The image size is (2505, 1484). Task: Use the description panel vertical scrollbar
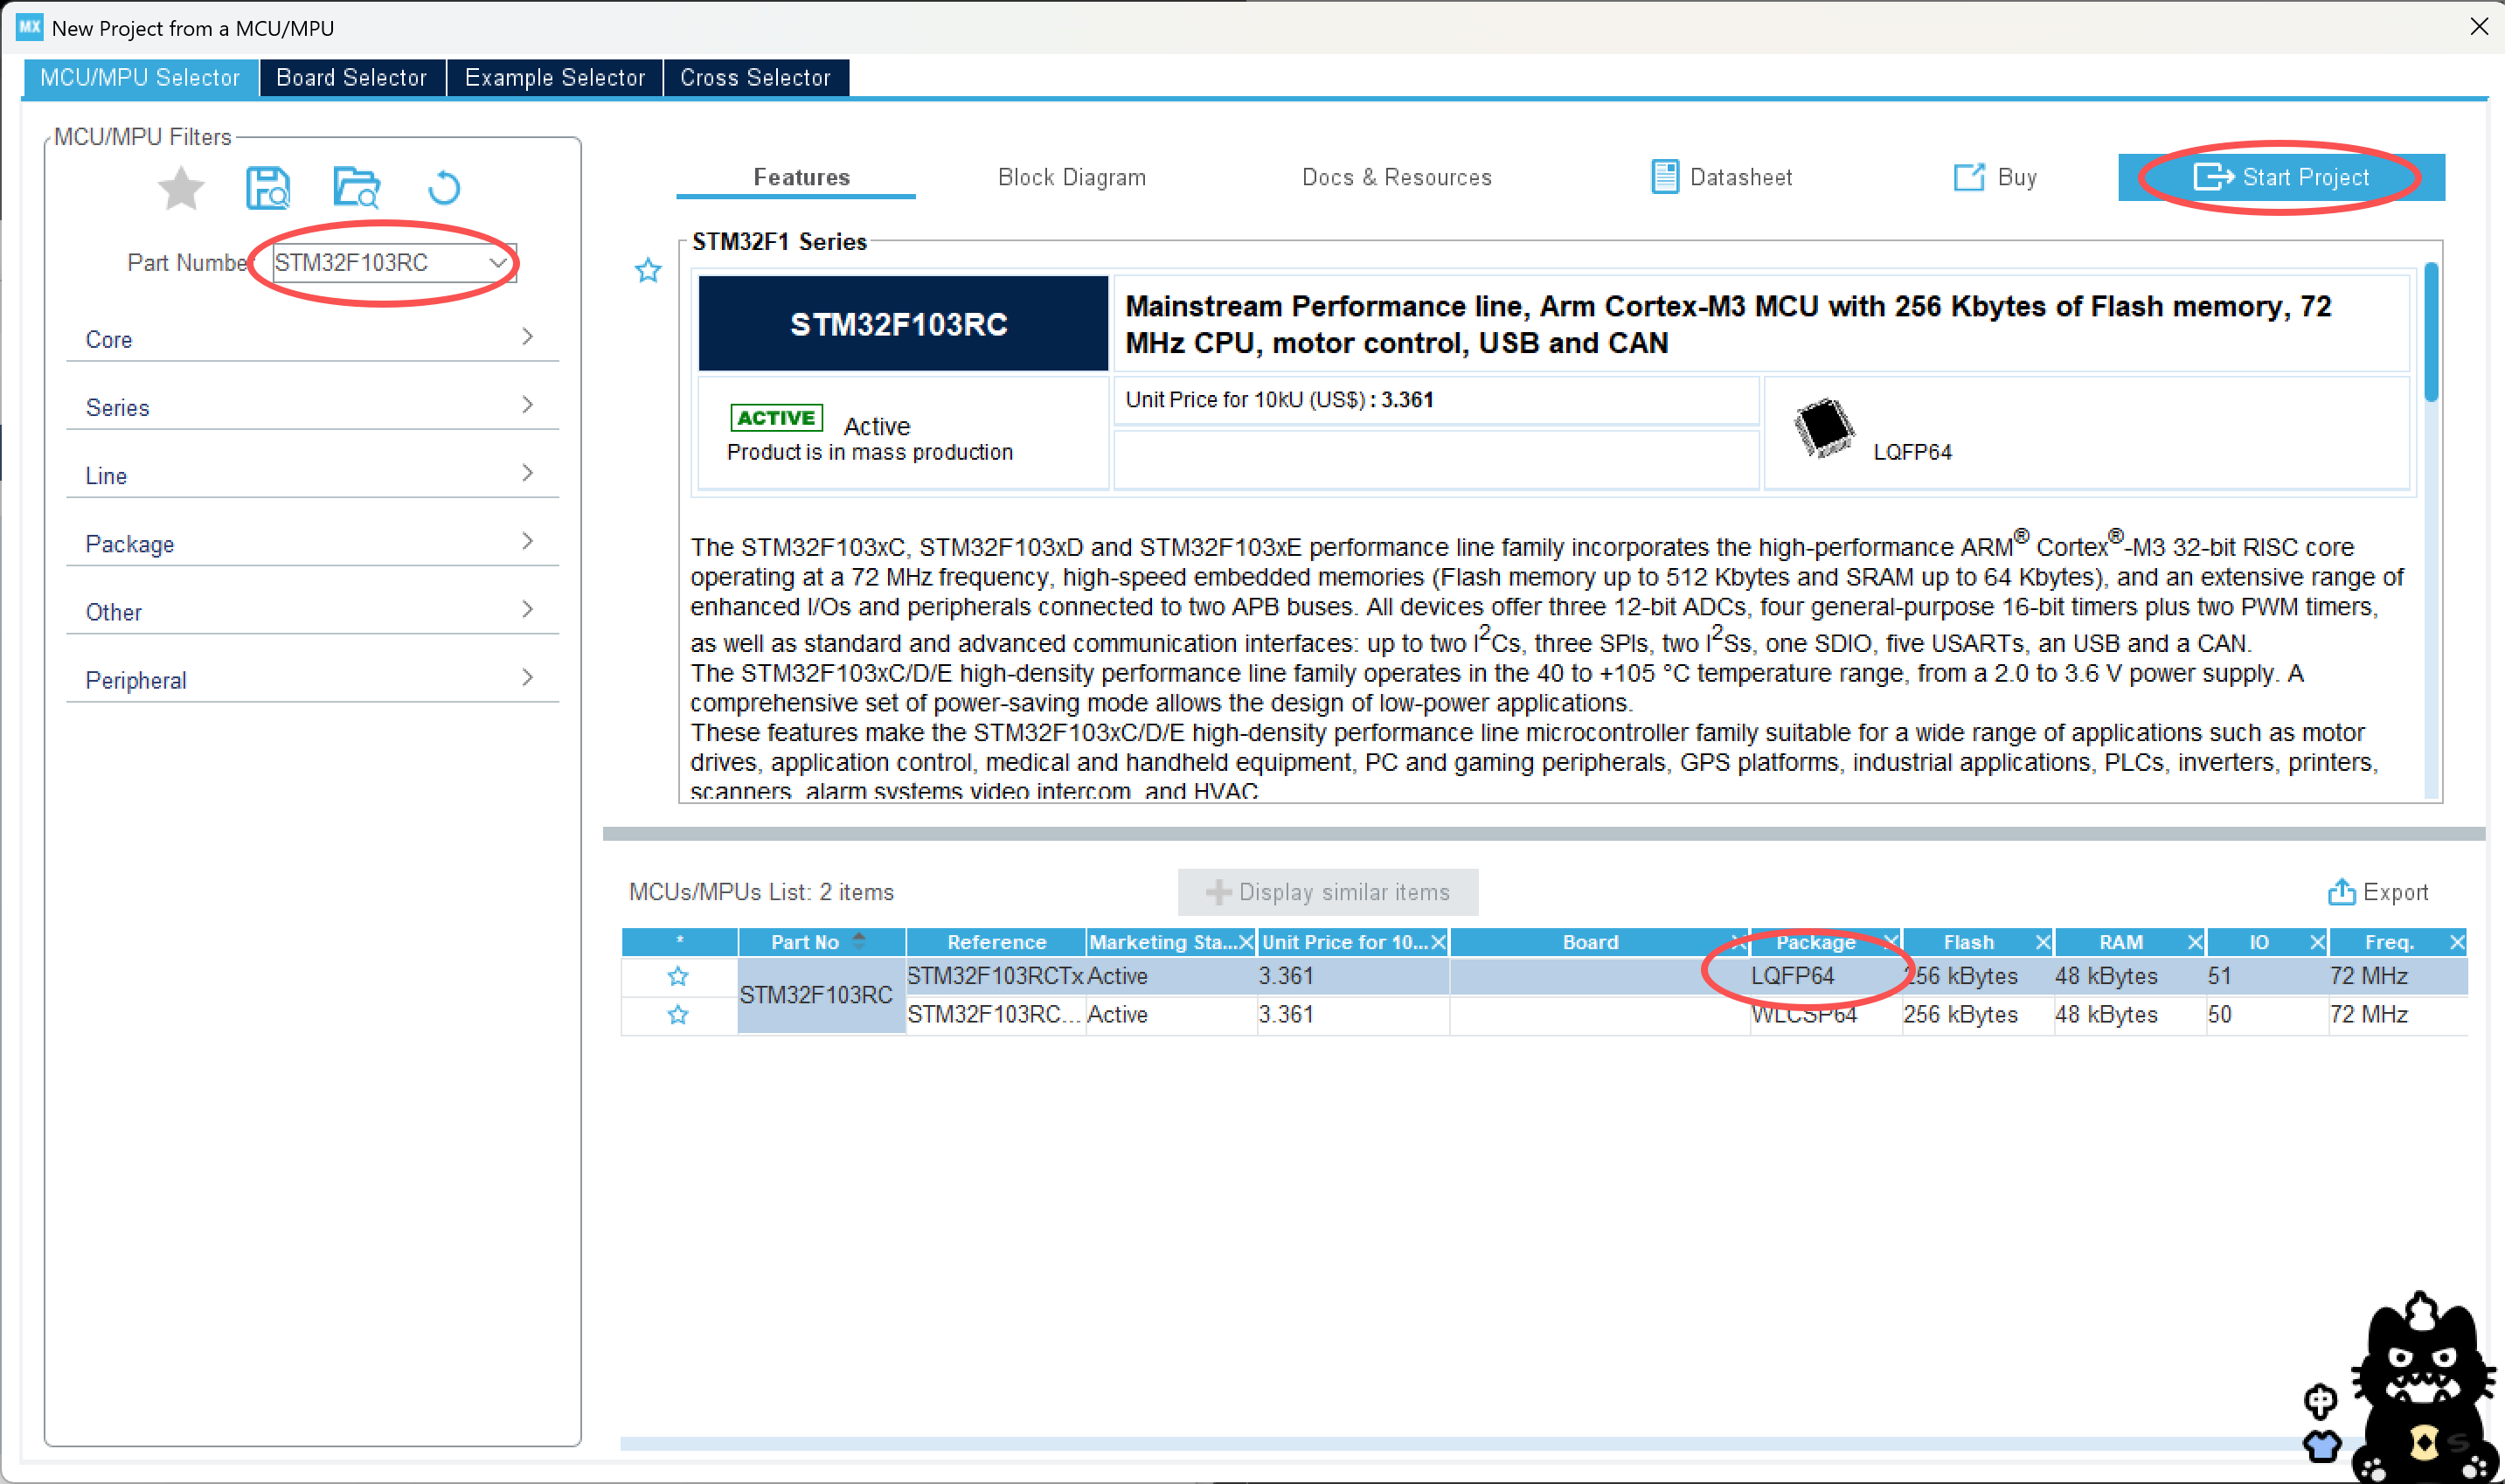[x=2431, y=332]
